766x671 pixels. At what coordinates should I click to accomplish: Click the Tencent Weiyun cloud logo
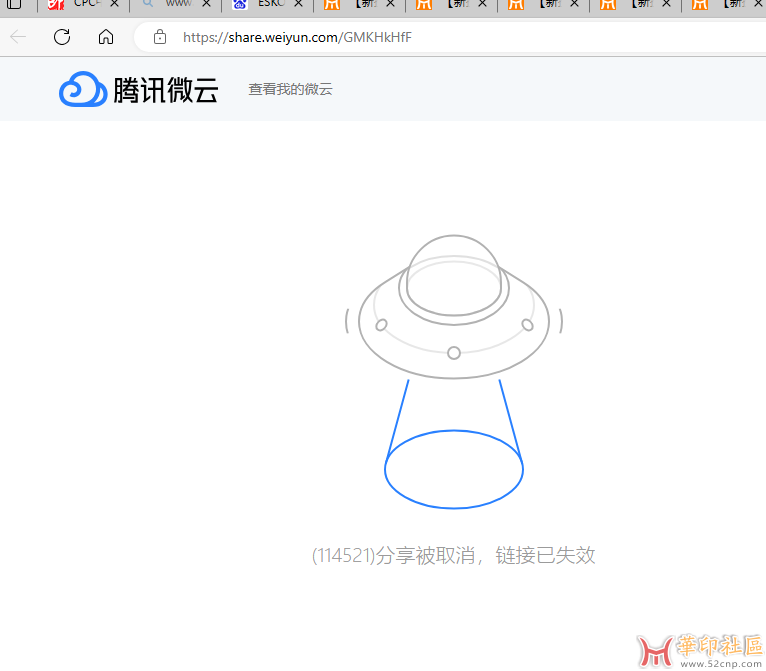[x=83, y=89]
